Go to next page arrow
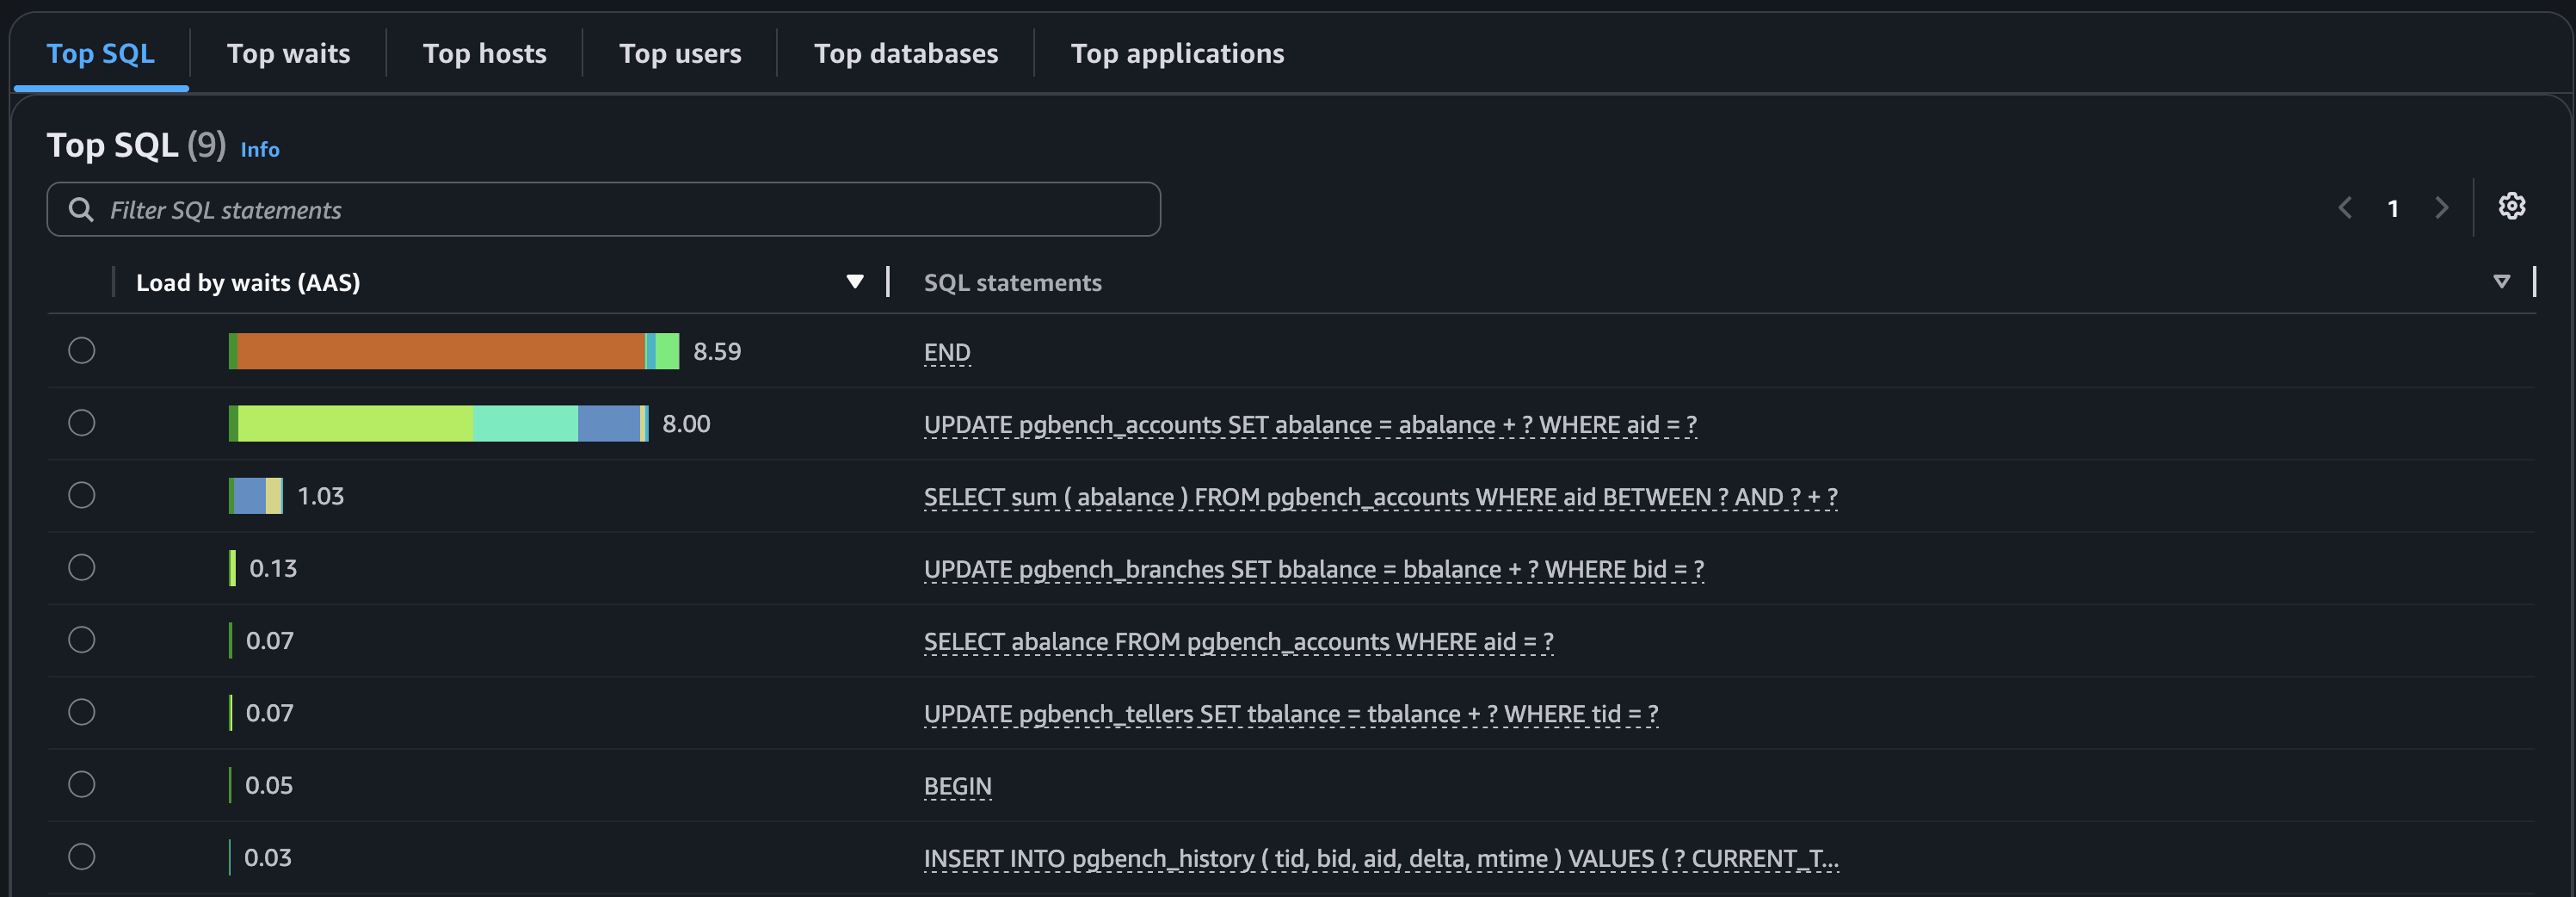 pyautogui.click(x=2441, y=208)
